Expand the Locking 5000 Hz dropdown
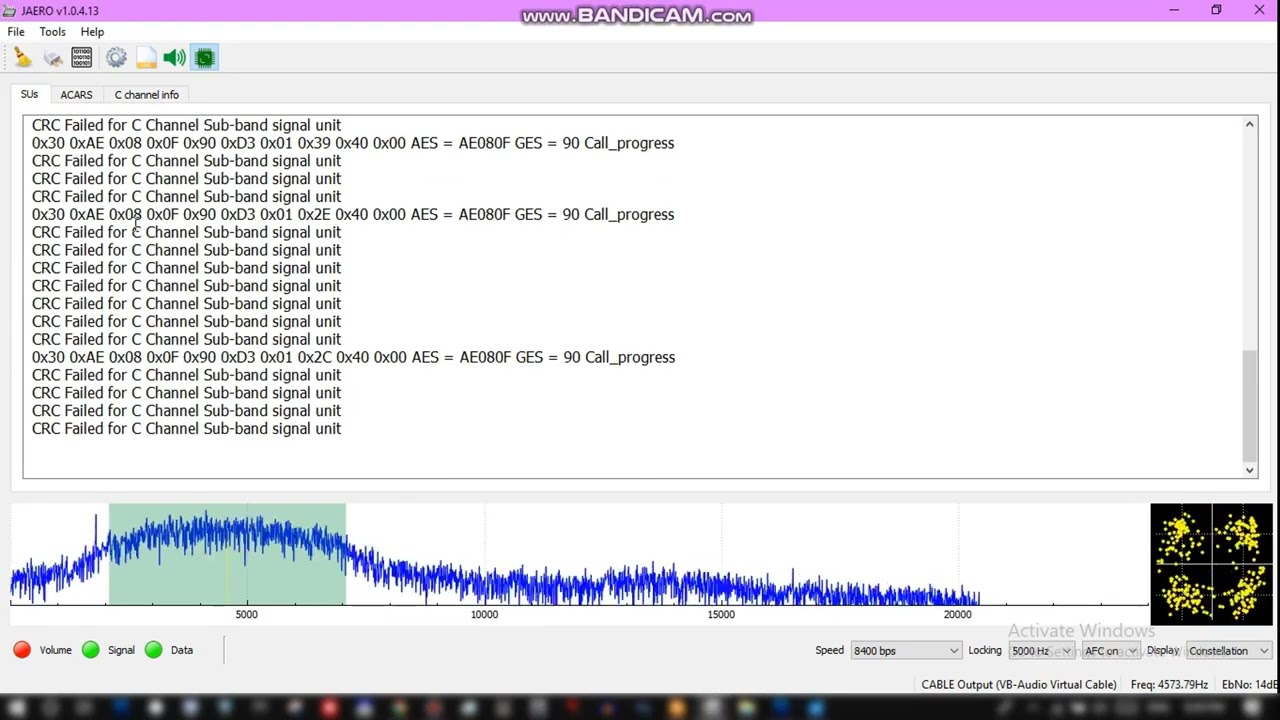1280x720 pixels. click(x=1041, y=651)
